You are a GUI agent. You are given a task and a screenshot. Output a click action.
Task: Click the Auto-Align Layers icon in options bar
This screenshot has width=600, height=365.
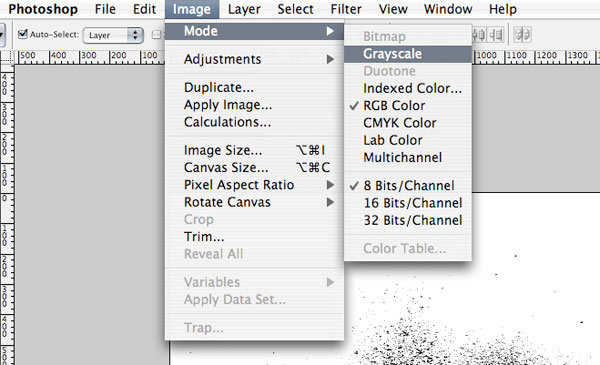(x=522, y=35)
